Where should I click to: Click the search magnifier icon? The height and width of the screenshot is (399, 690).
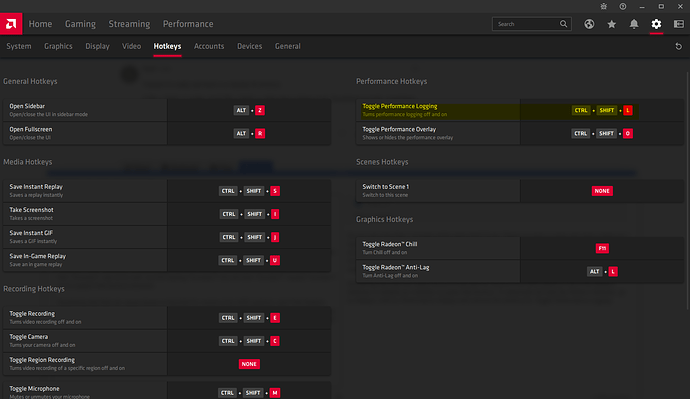pyautogui.click(x=563, y=24)
